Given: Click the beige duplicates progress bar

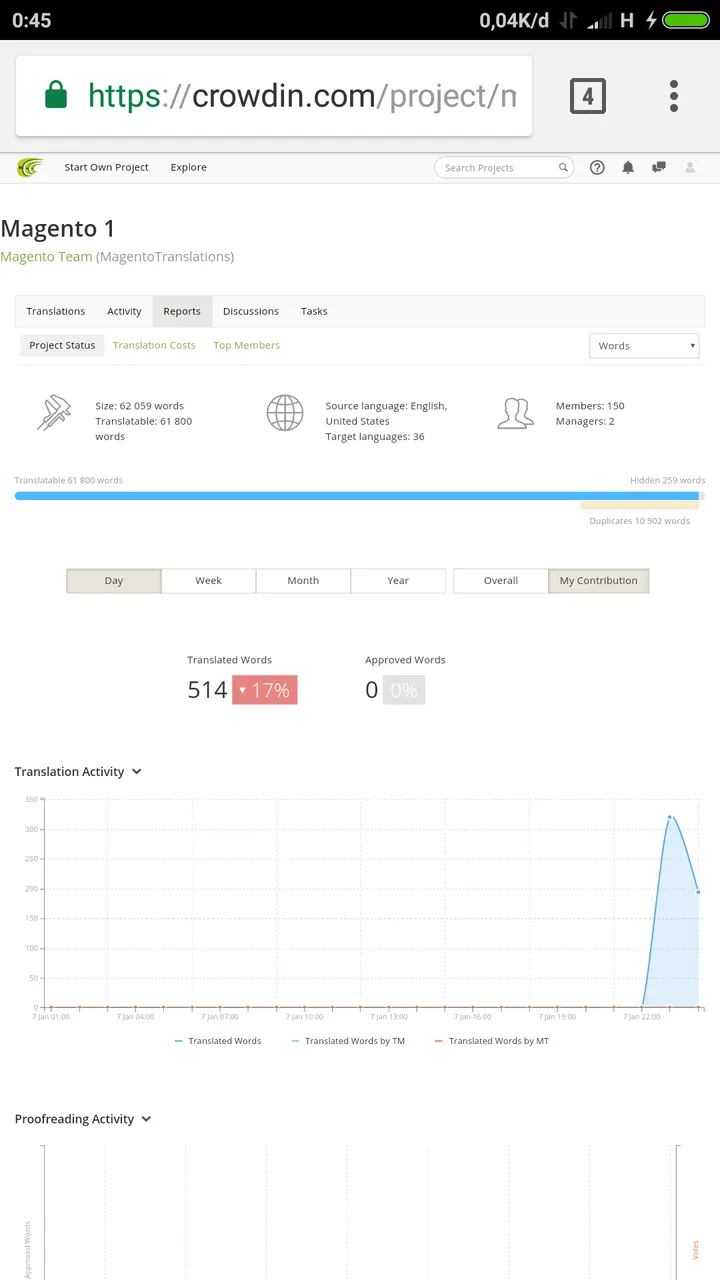Looking at the screenshot, I should 640,506.
